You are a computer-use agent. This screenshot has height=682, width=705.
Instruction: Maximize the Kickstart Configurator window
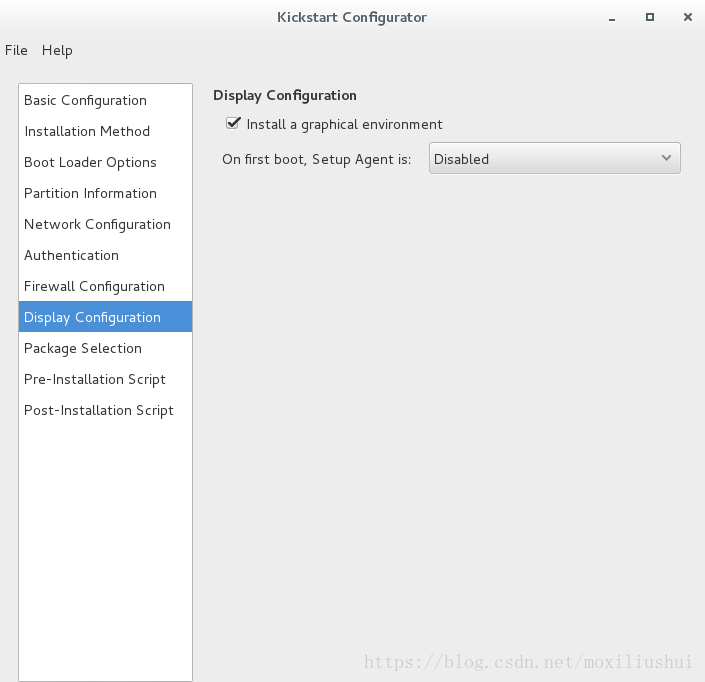click(x=650, y=17)
